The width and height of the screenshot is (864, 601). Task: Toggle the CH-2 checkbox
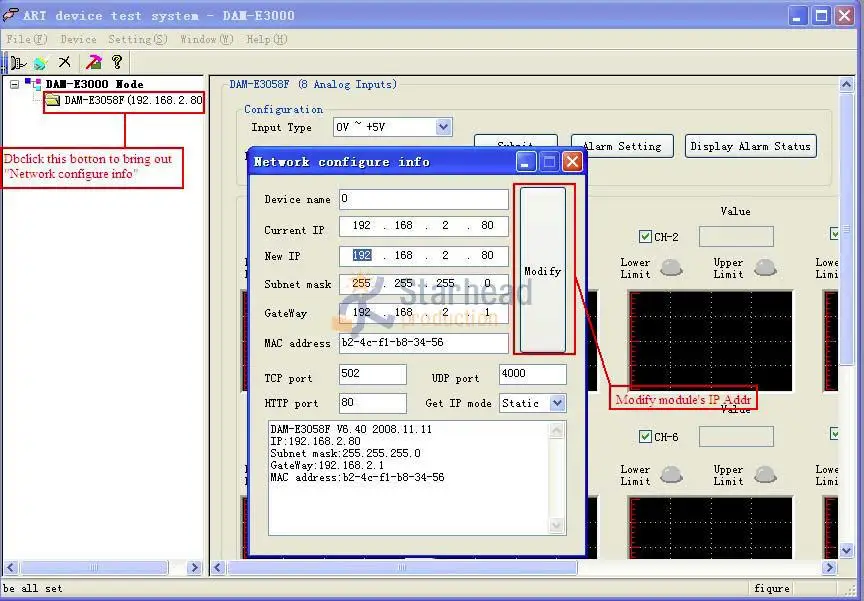pos(645,236)
